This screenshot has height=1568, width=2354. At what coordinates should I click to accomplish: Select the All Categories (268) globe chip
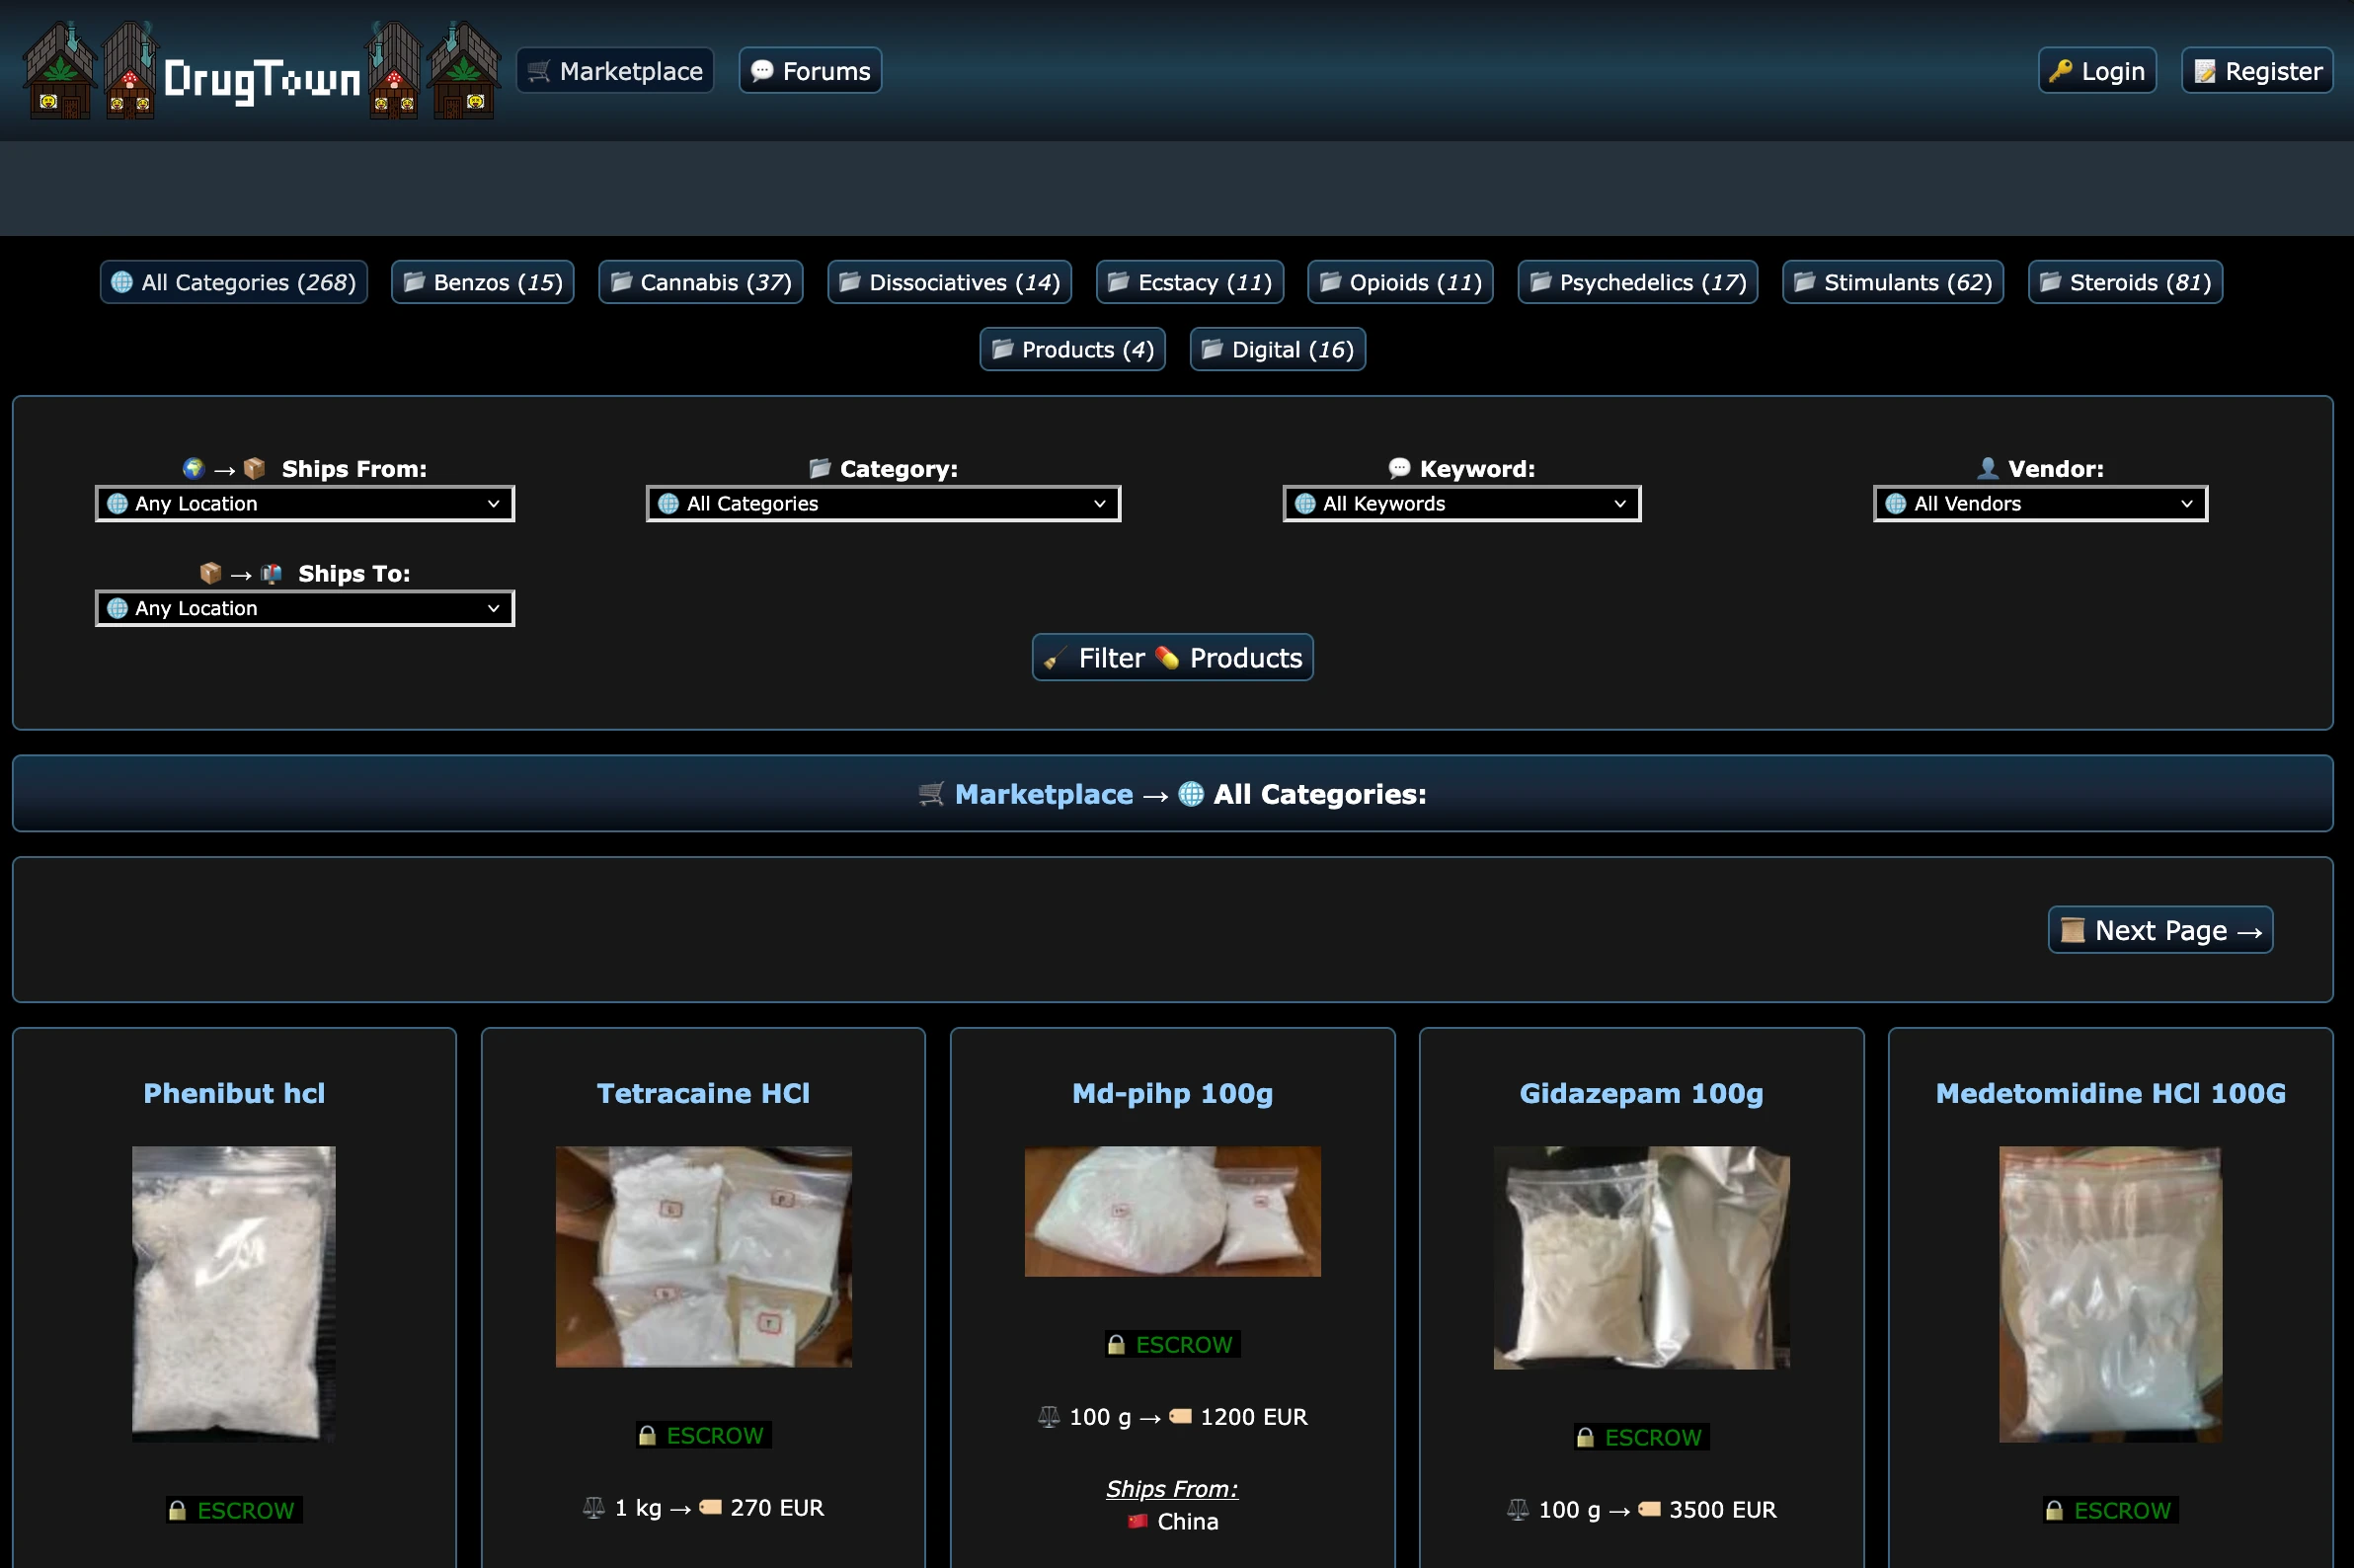(x=234, y=282)
